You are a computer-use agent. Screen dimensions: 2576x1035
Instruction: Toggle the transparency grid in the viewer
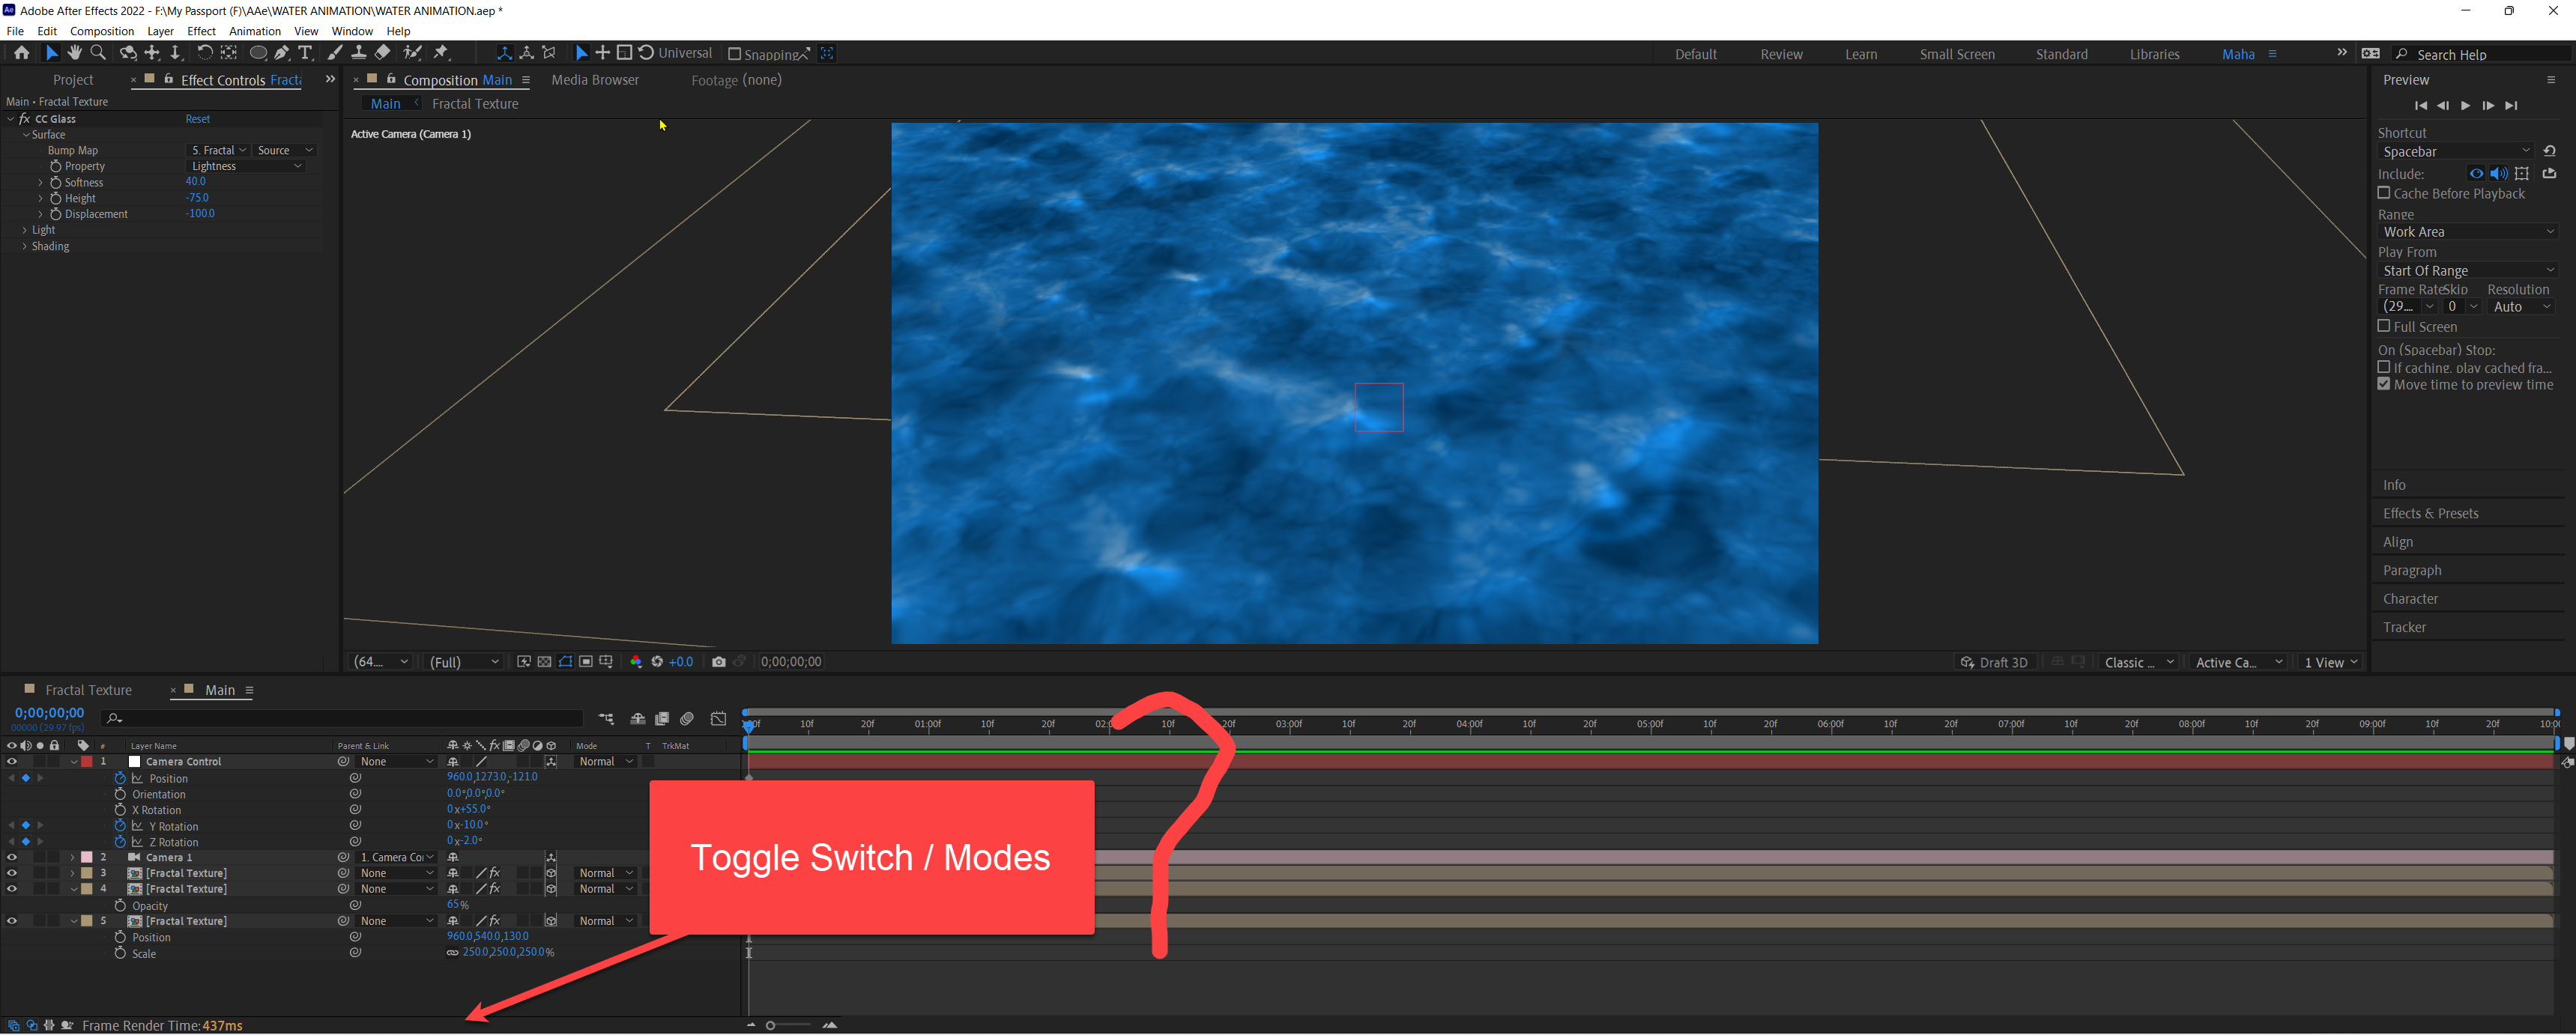[x=544, y=661]
